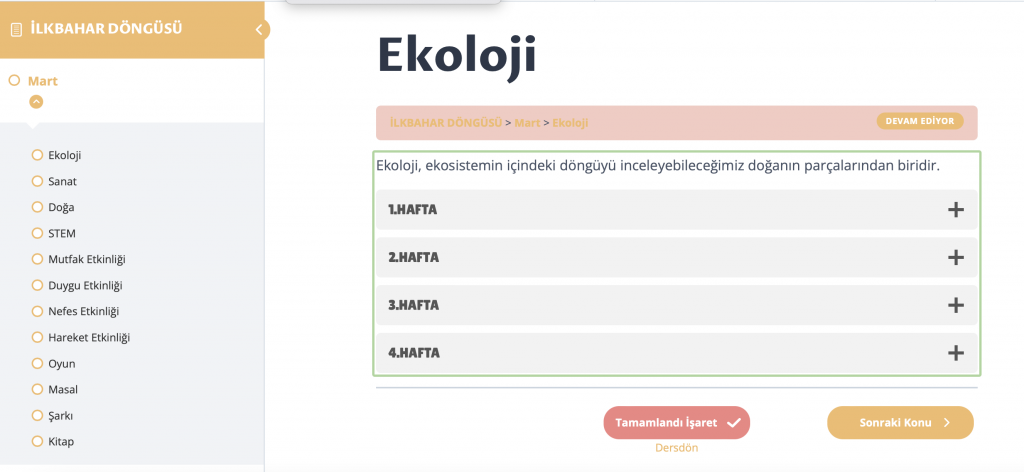Screen dimensions: 1024x472
Task: Collapse the sidebar with the arrow icon
Action: [259, 29]
